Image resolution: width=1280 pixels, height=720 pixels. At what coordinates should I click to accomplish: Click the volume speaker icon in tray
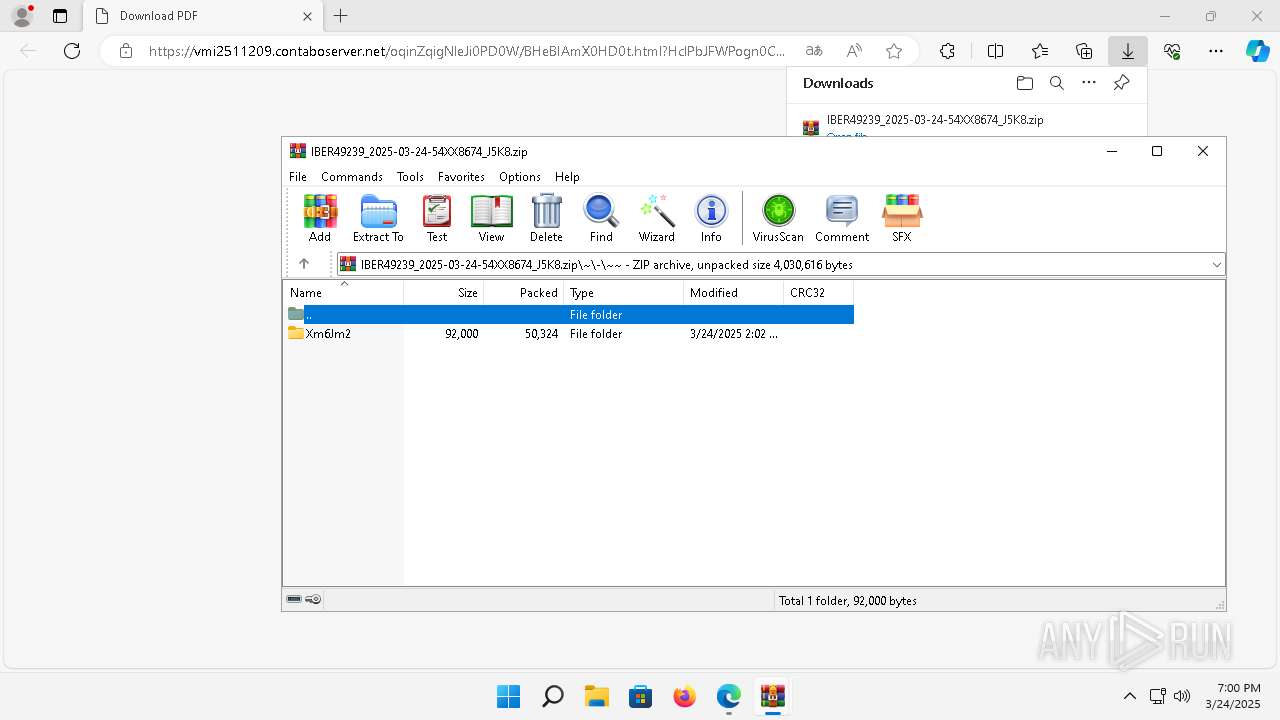[1182, 696]
